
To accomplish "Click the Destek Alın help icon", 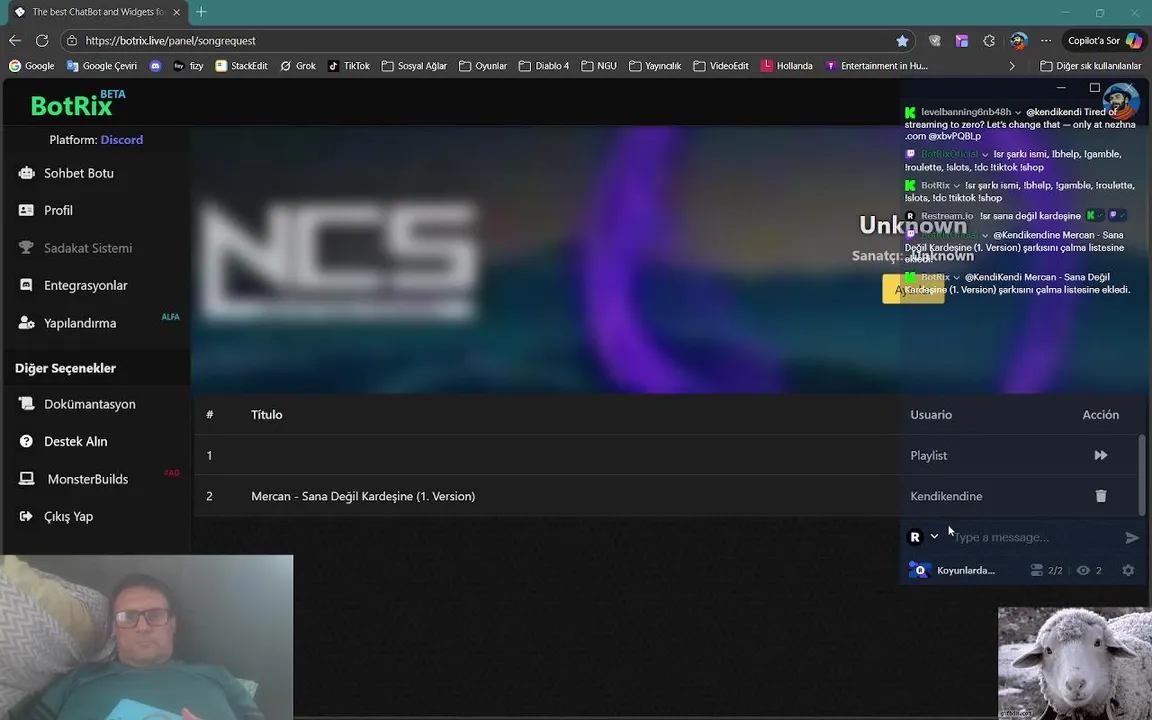I will pyautogui.click(x=26, y=442).
